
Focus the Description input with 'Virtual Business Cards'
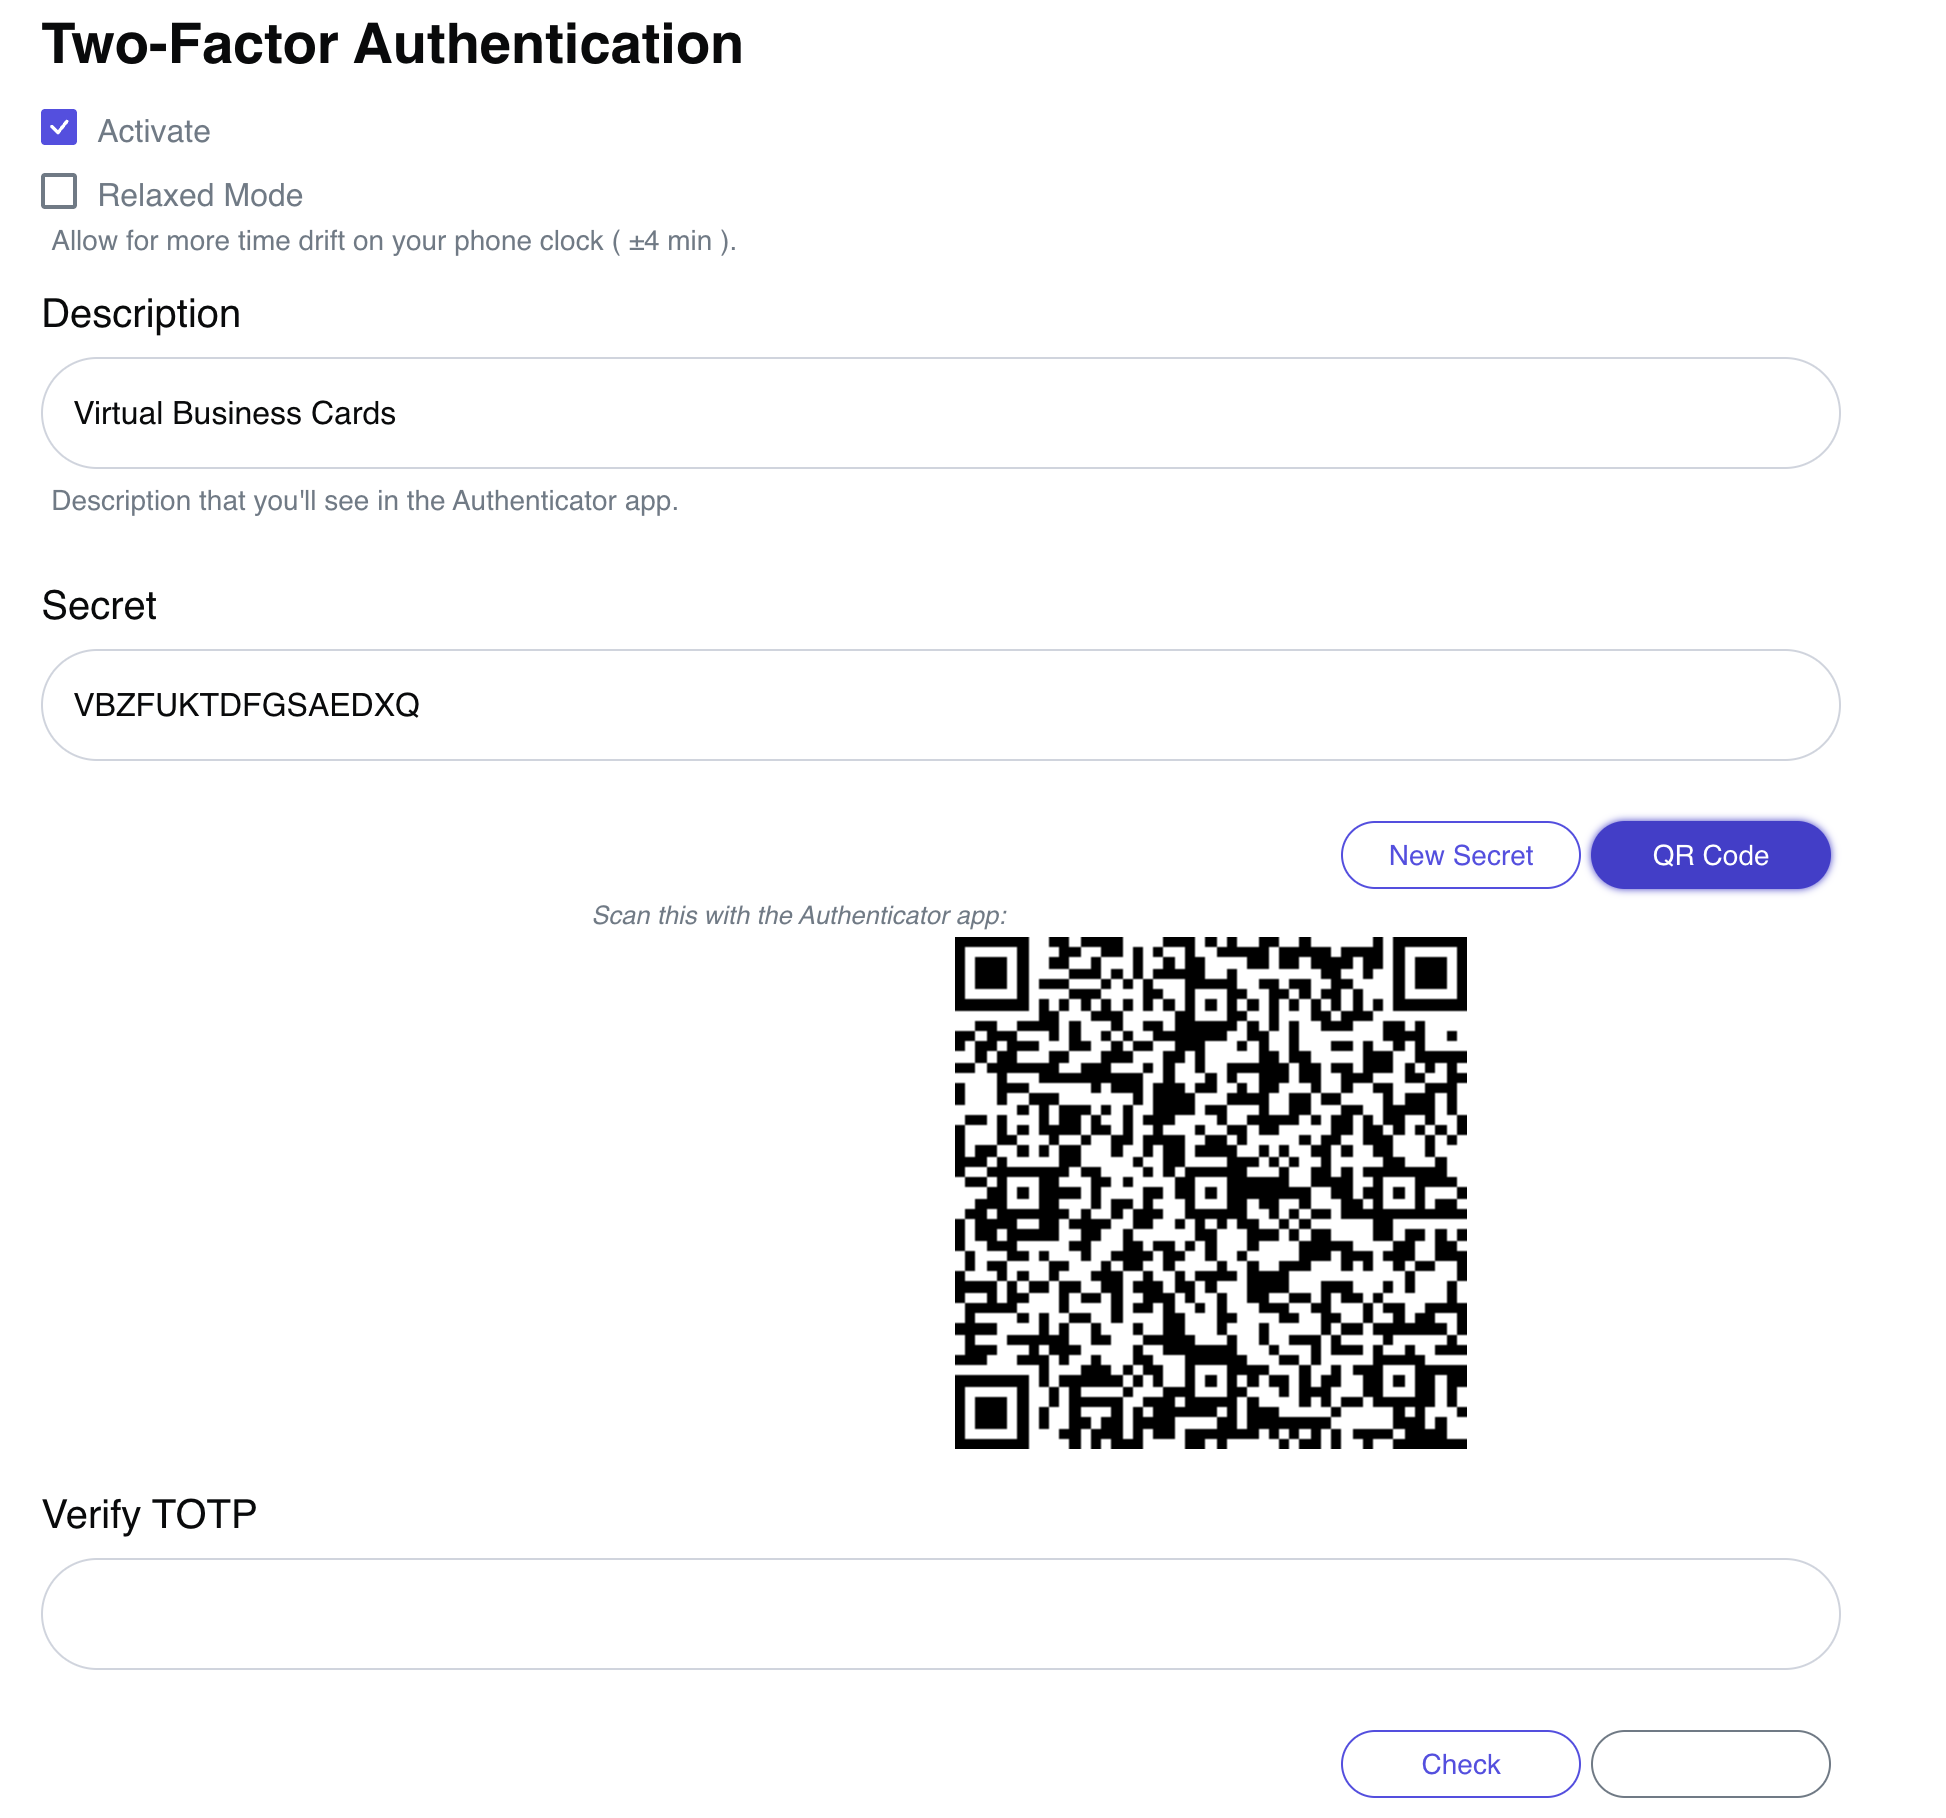940,413
